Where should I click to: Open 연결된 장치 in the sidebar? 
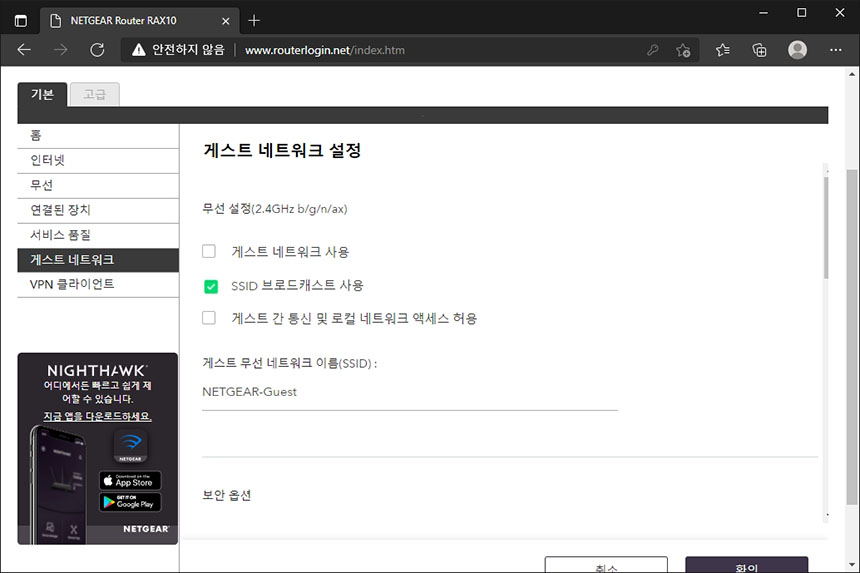click(98, 211)
